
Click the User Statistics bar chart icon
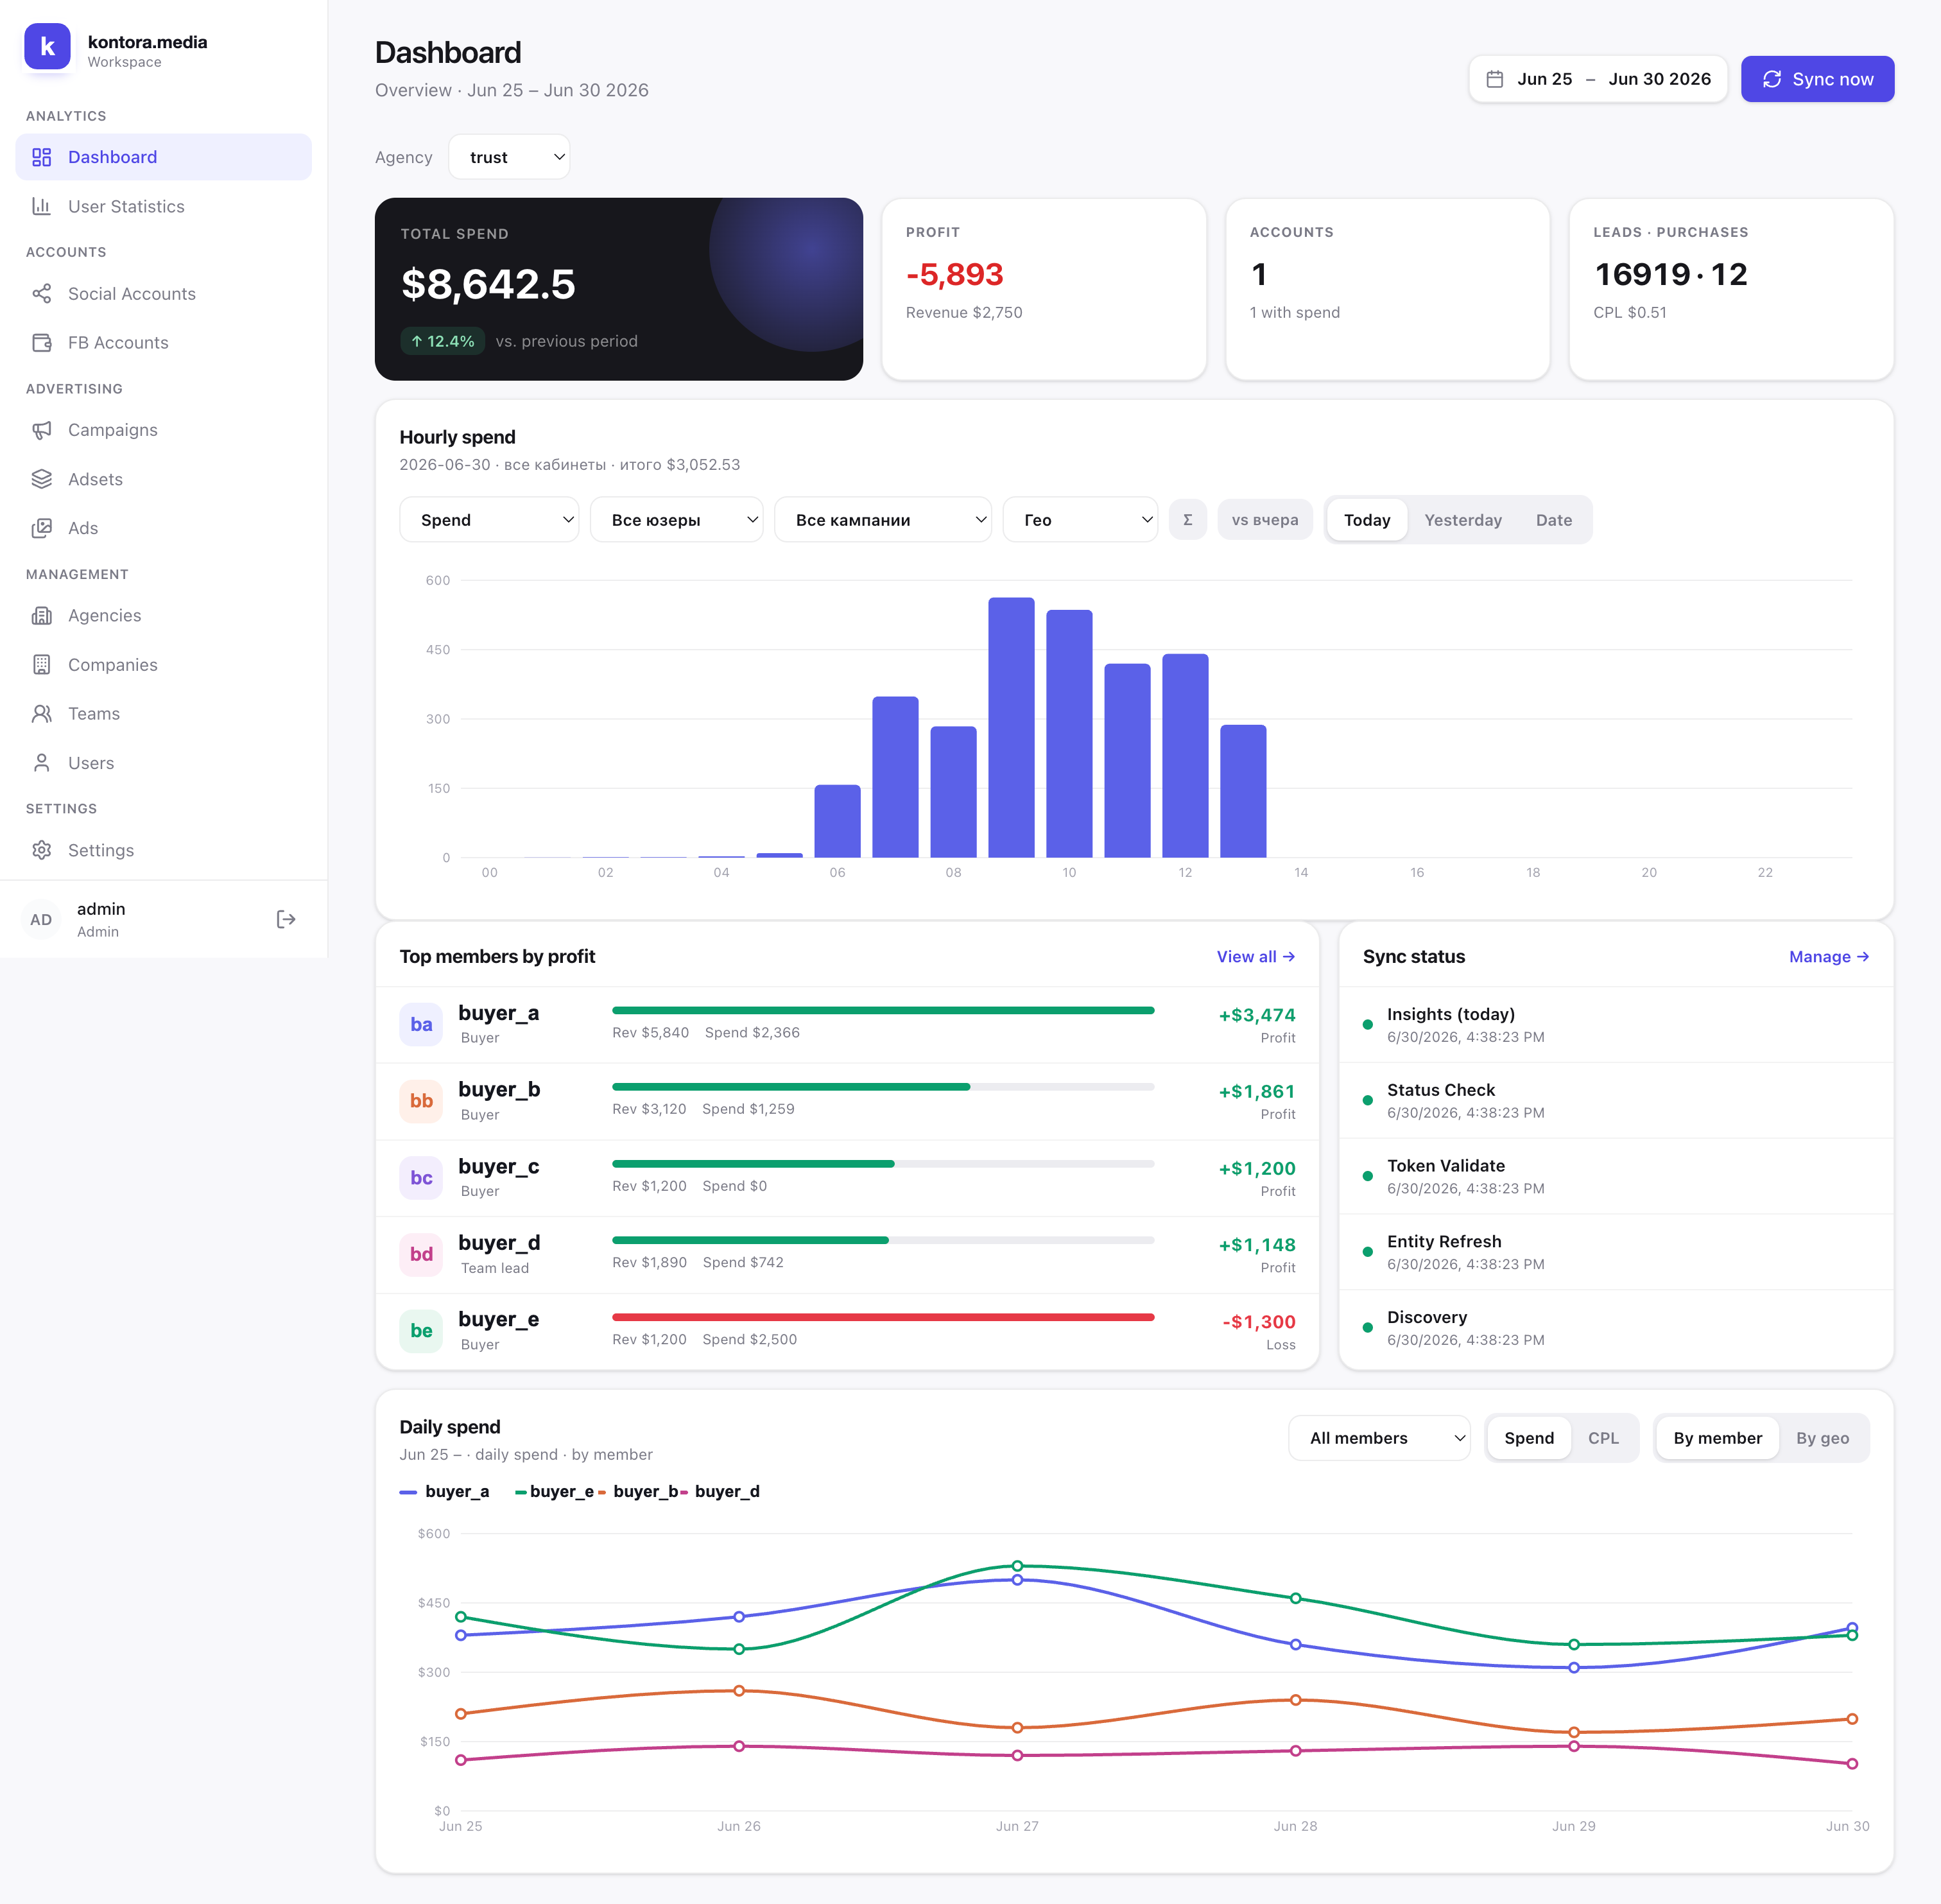(41, 206)
